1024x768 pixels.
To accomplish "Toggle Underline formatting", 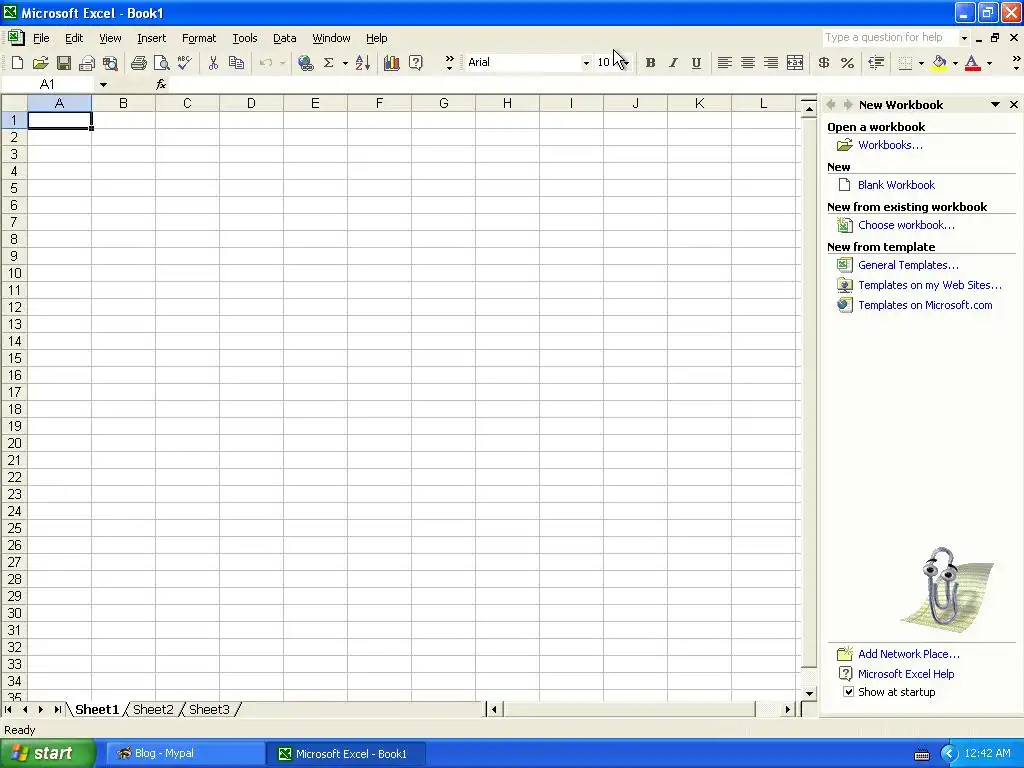I will [x=696, y=63].
